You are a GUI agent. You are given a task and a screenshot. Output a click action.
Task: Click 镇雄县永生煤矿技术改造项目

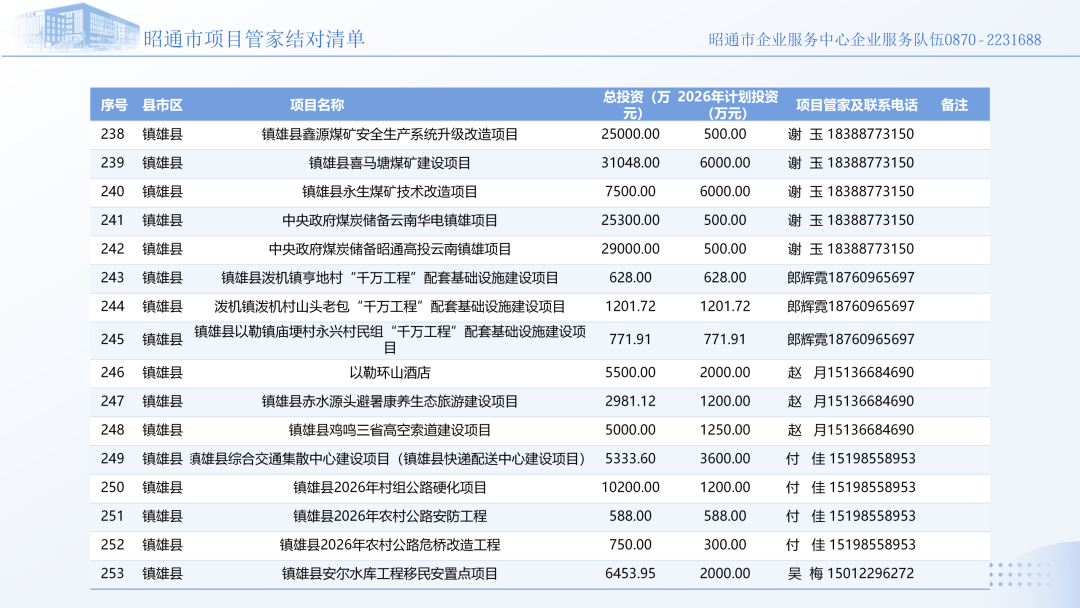[x=390, y=192]
